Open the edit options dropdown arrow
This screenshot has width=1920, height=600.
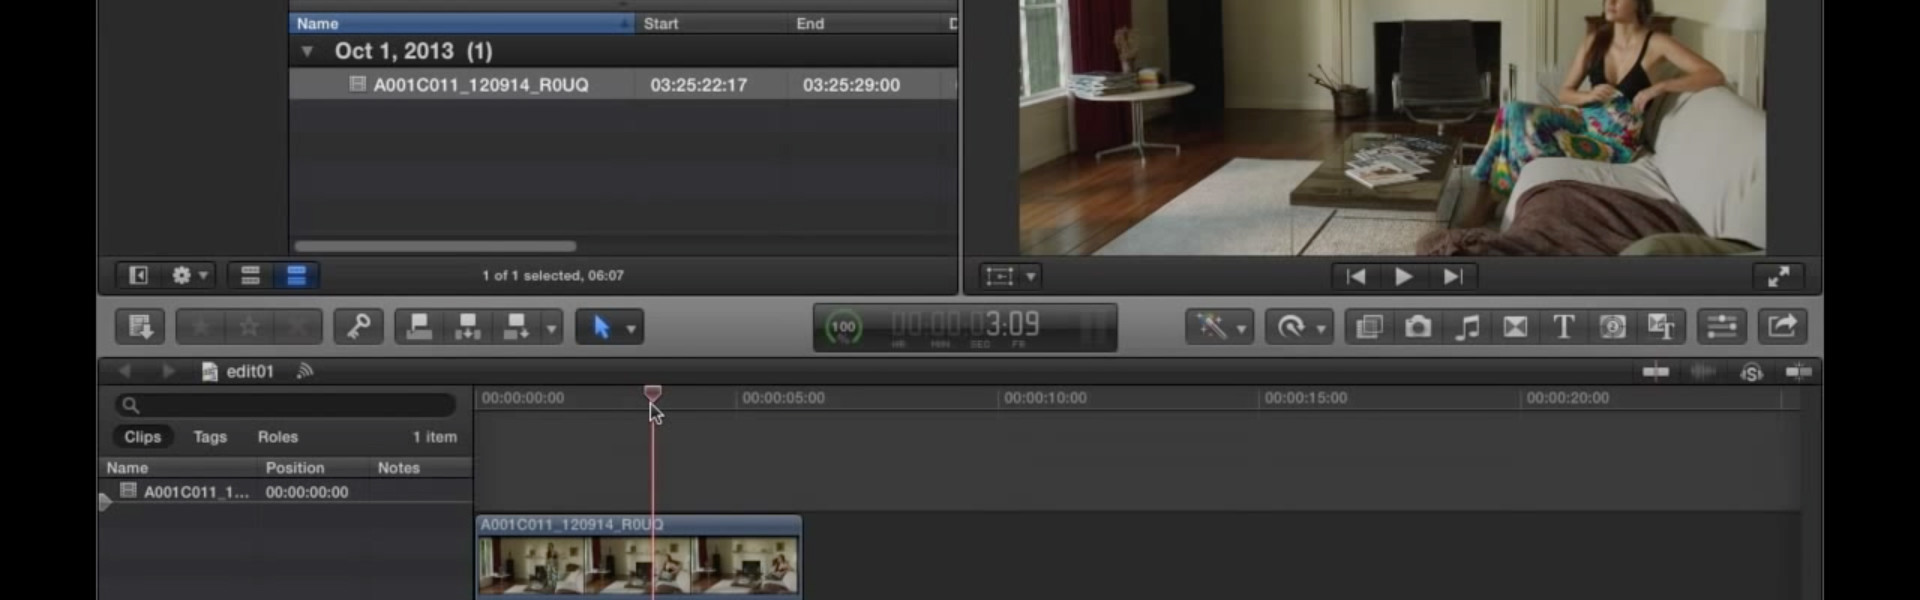(x=551, y=328)
